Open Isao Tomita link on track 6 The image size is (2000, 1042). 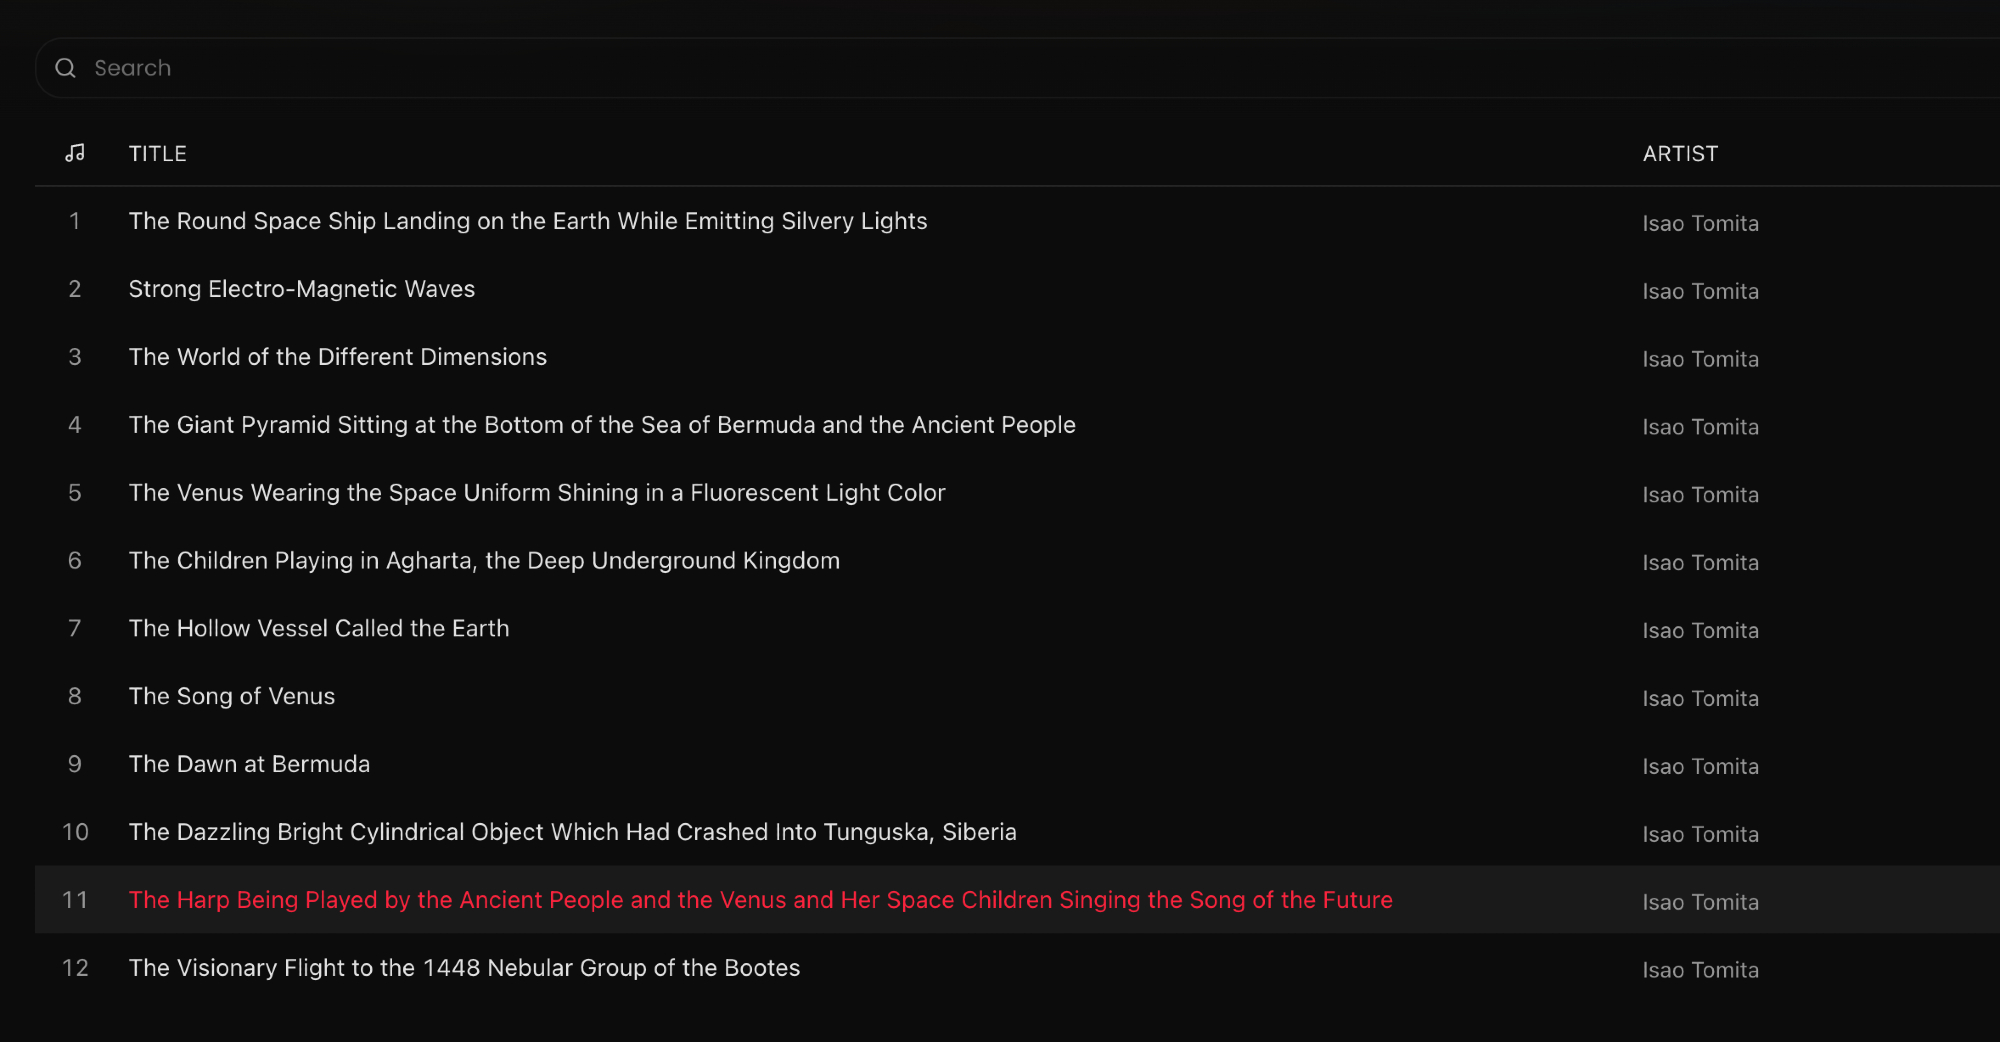(1700, 563)
